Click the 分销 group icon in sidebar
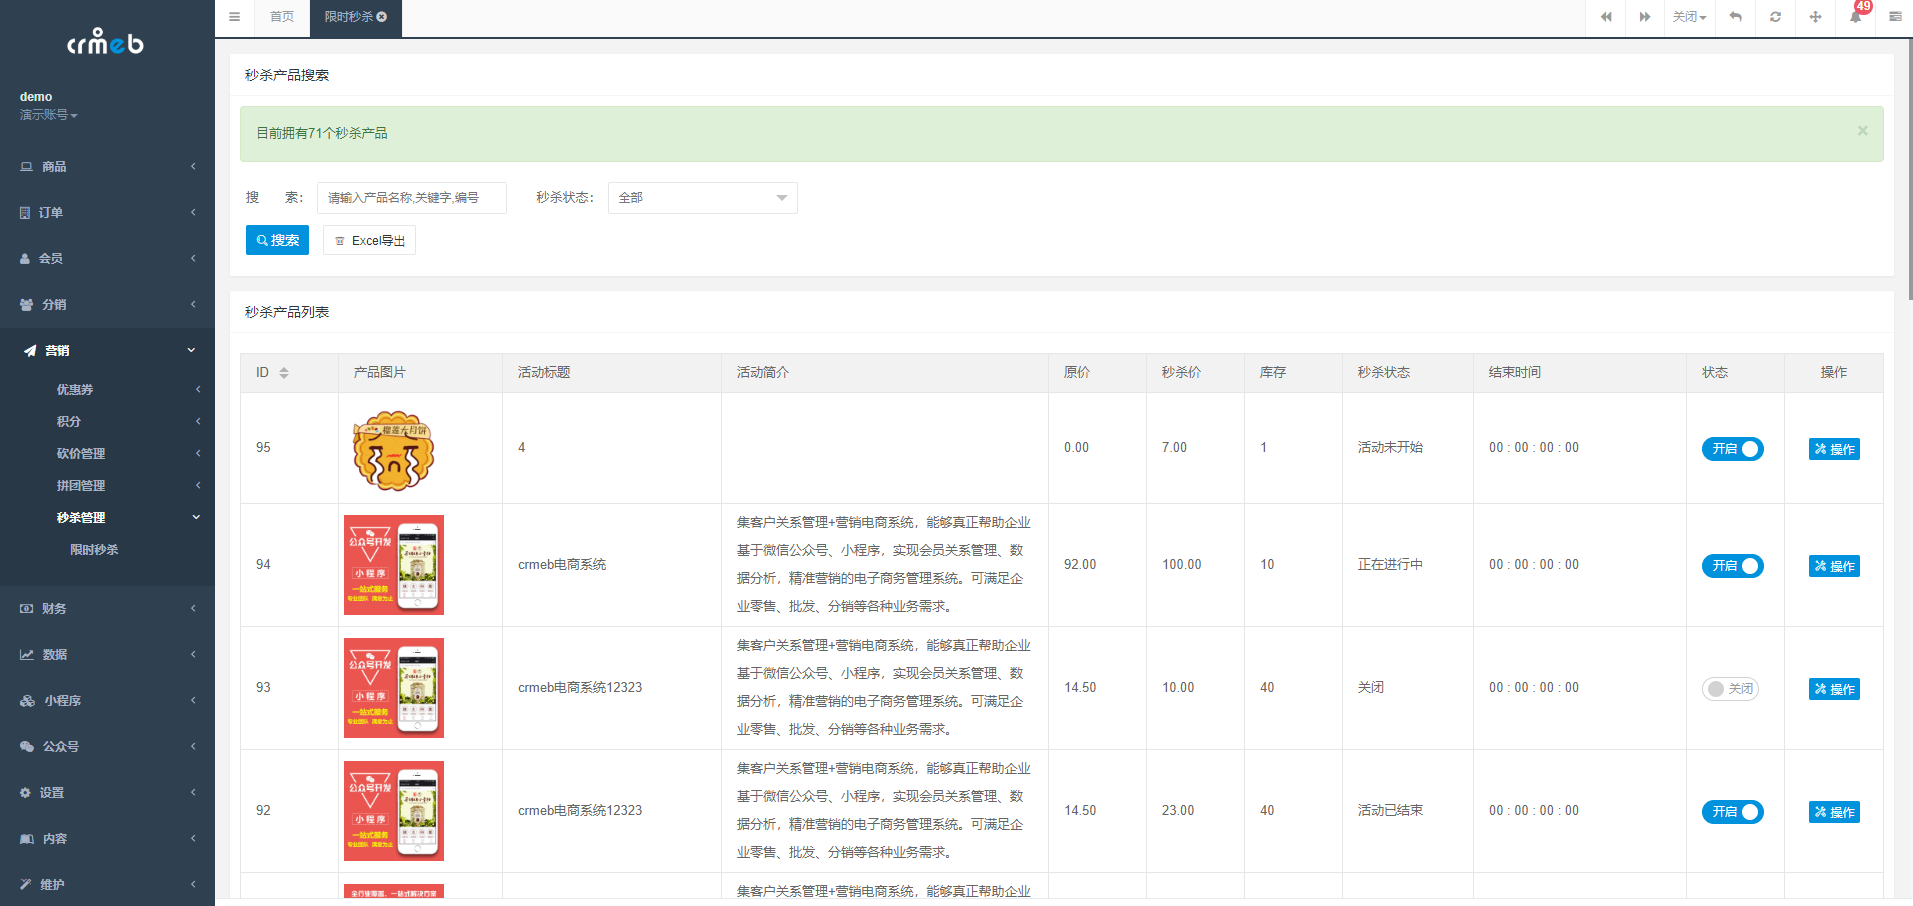Viewport: 1913px width, 906px height. click(26, 305)
